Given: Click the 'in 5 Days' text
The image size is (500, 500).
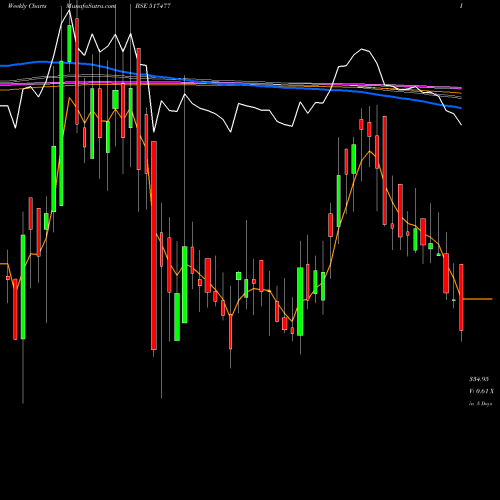Looking at the screenshot, I should click(x=480, y=404).
